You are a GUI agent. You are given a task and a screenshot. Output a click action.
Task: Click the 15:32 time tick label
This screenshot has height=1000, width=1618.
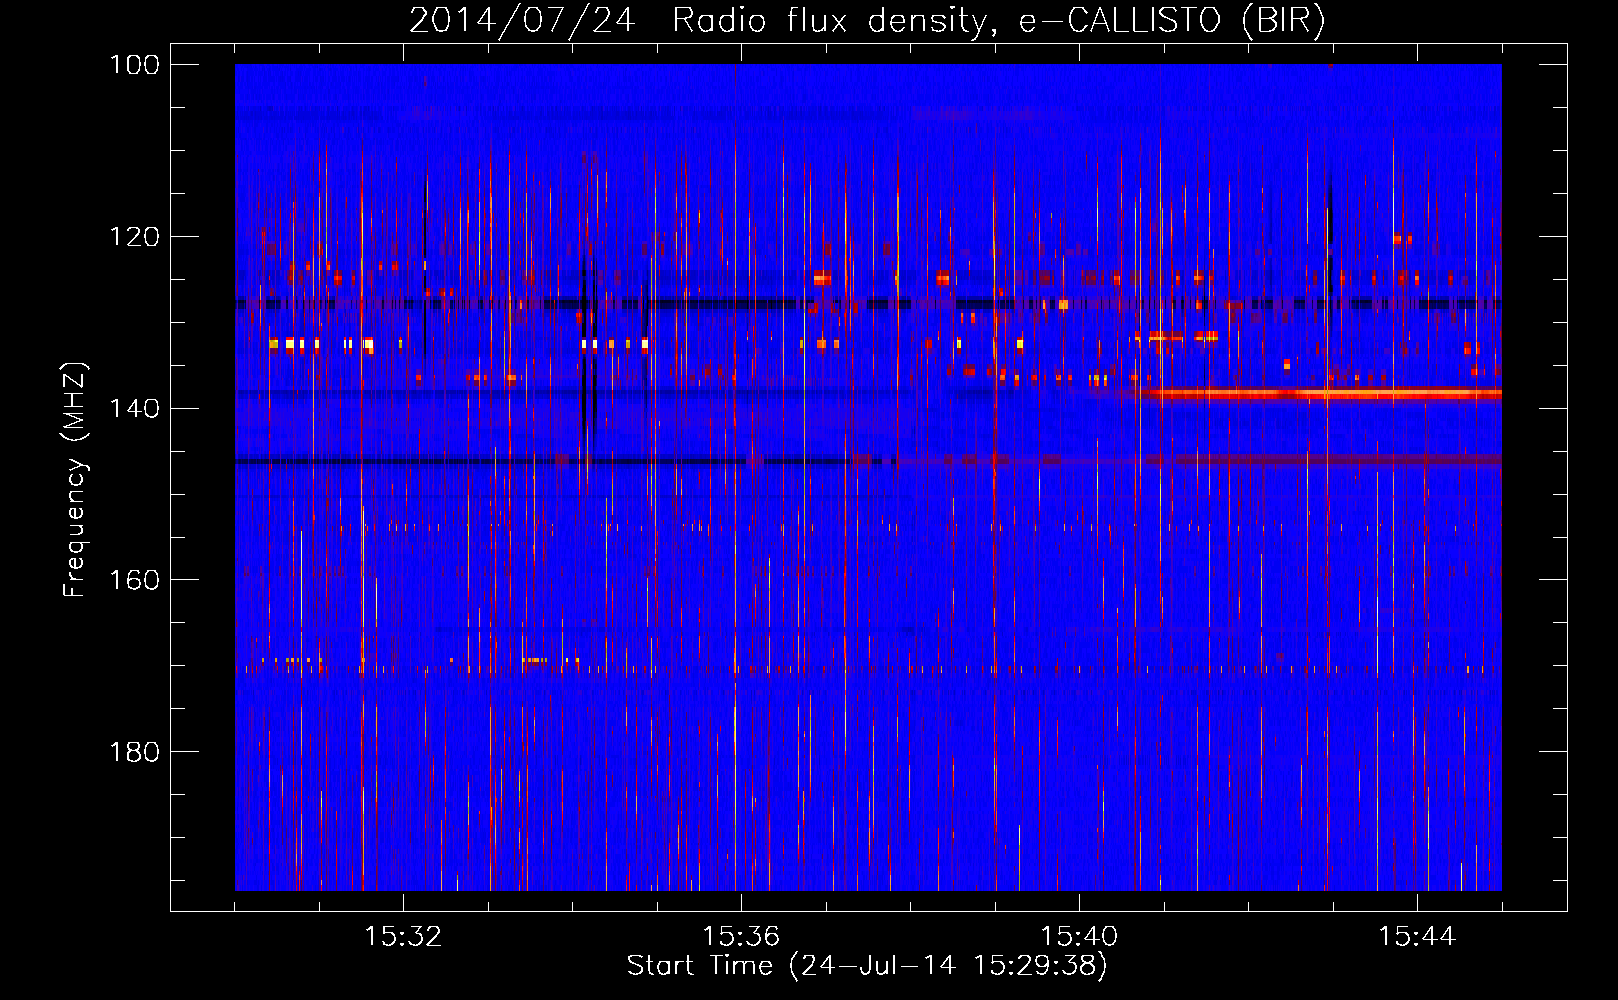pos(403,937)
